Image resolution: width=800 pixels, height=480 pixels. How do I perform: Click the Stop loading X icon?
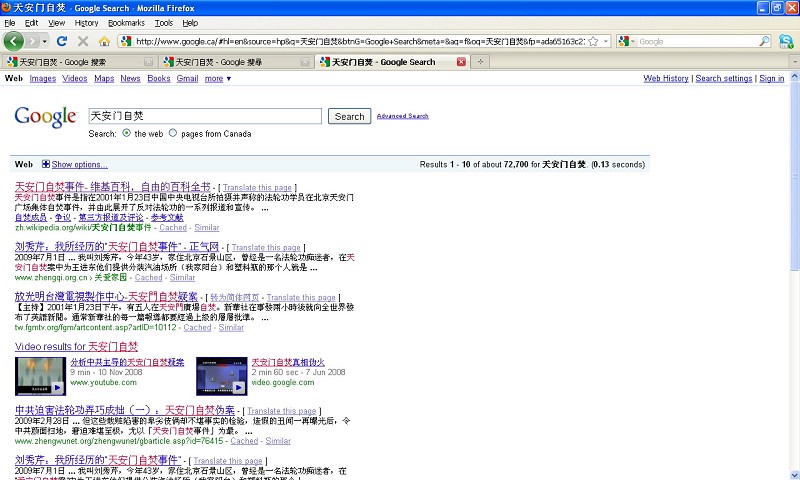(83, 41)
